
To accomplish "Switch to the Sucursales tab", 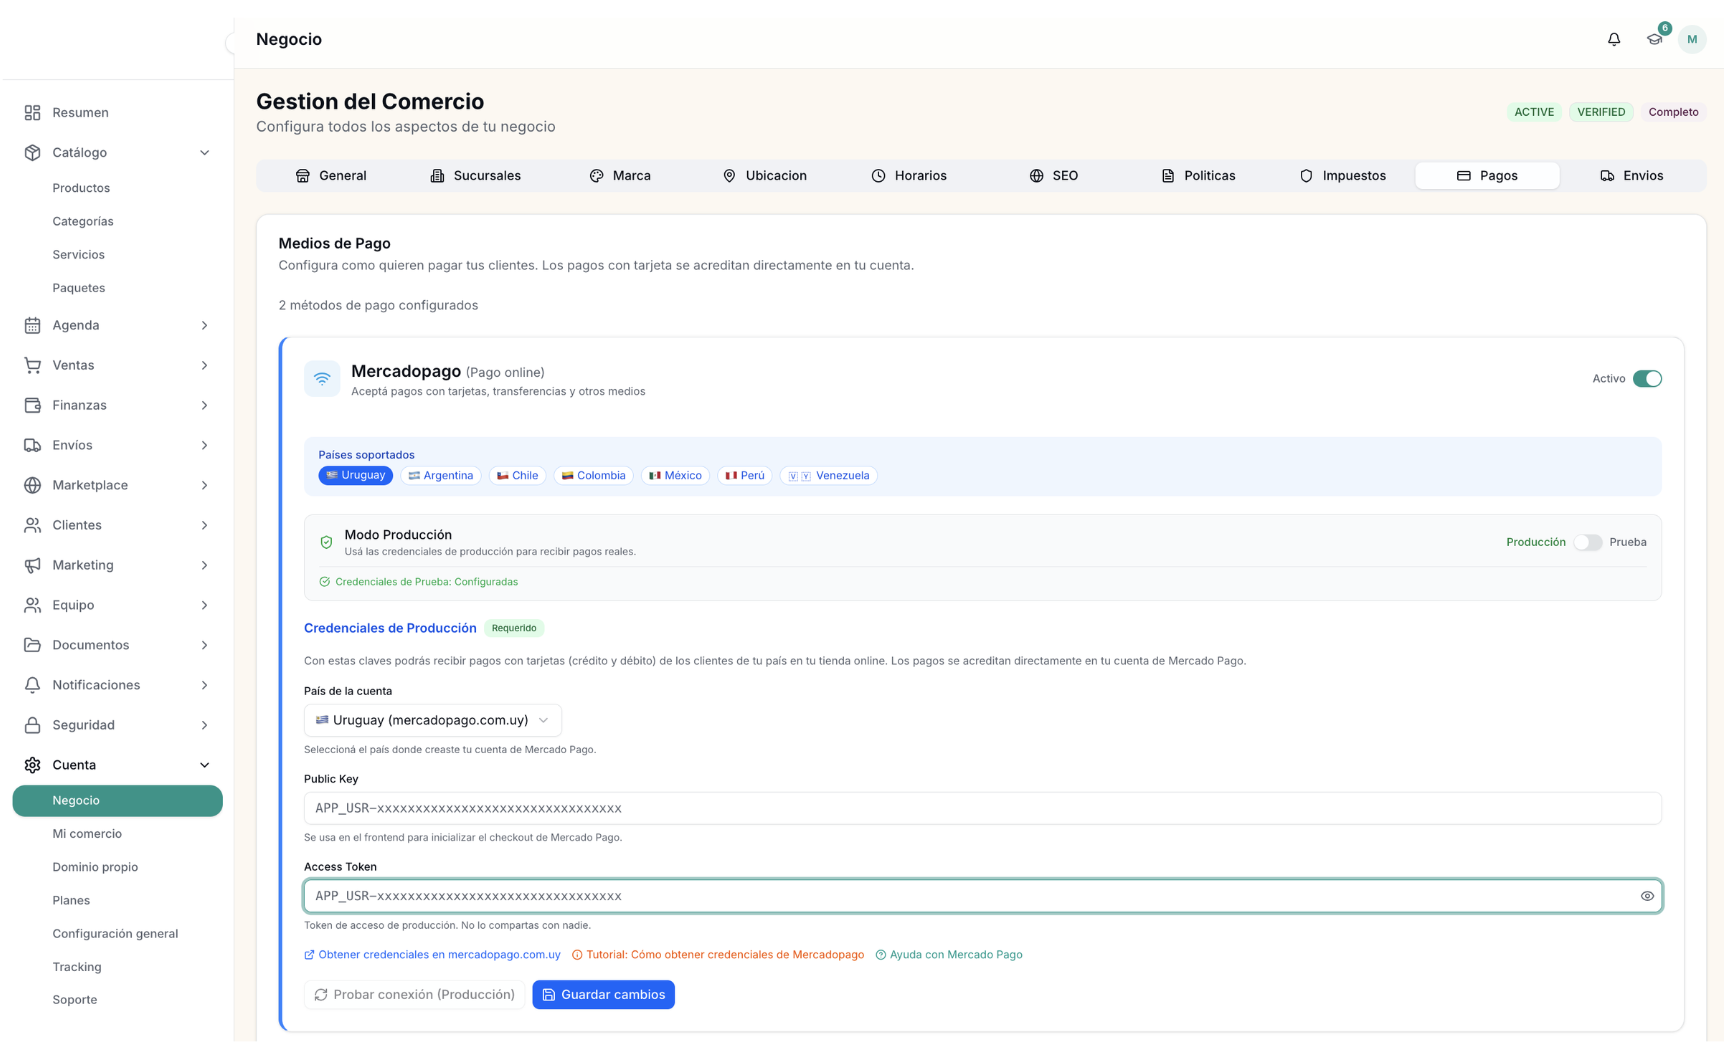I will tap(476, 176).
